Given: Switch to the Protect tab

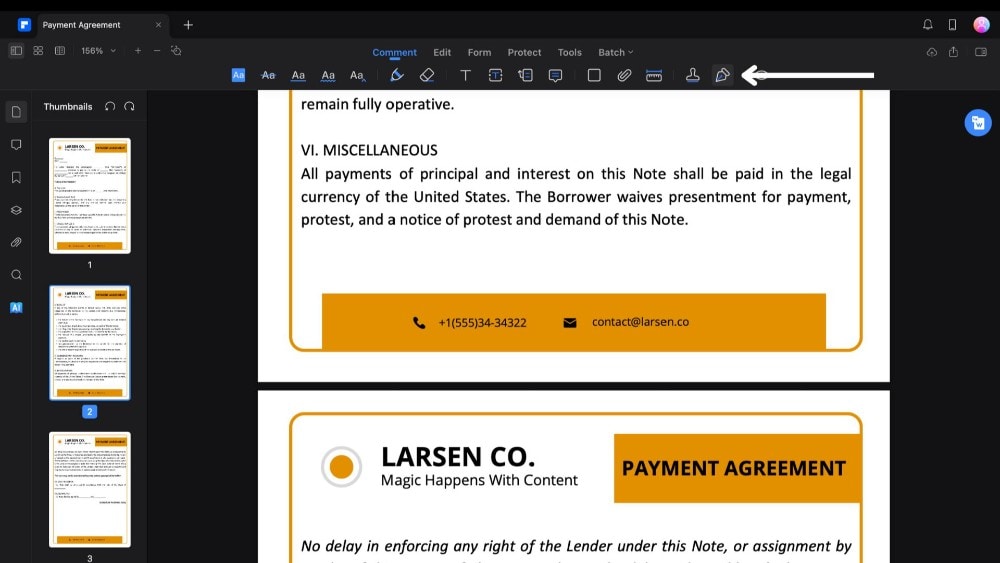Looking at the screenshot, I should pyautogui.click(x=524, y=52).
